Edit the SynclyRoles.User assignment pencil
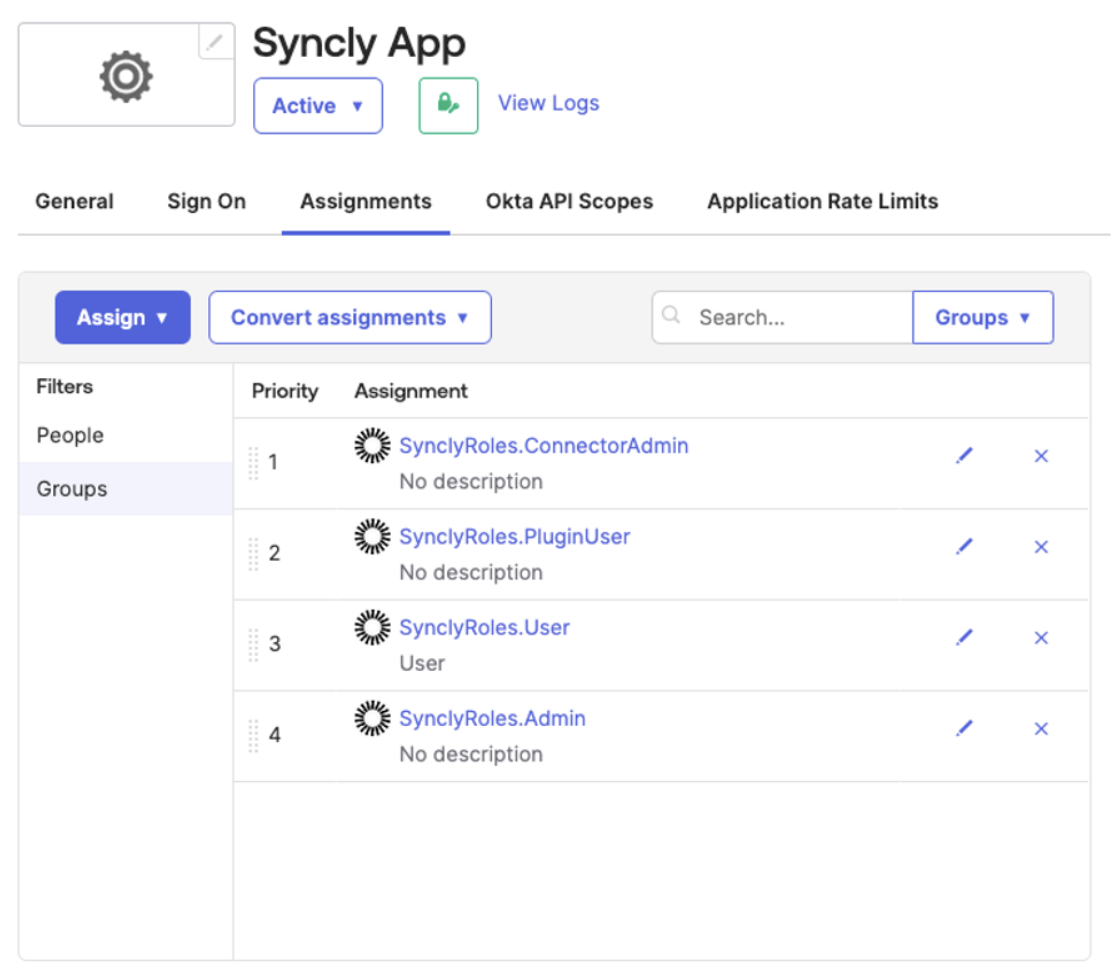The height and width of the screenshot is (972, 1114). (964, 637)
